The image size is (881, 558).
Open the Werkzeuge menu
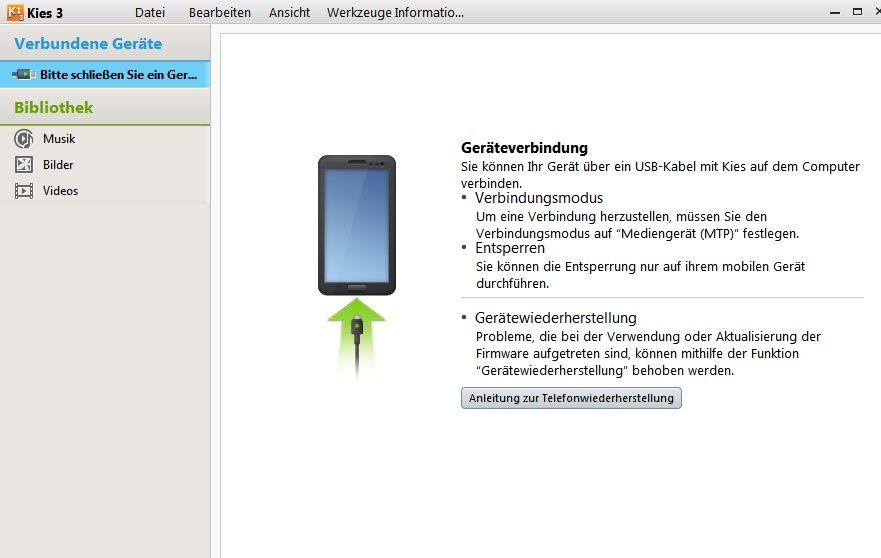(357, 12)
